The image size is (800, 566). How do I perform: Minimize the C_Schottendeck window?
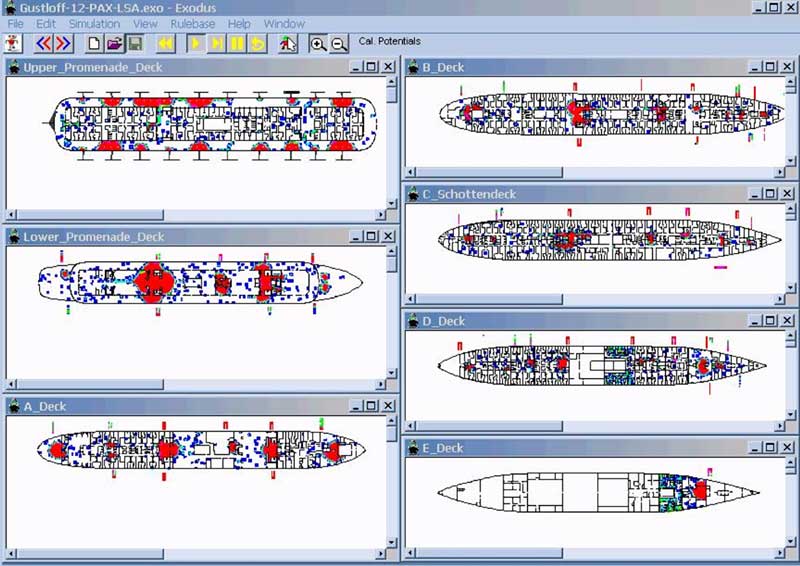point(755,193)
